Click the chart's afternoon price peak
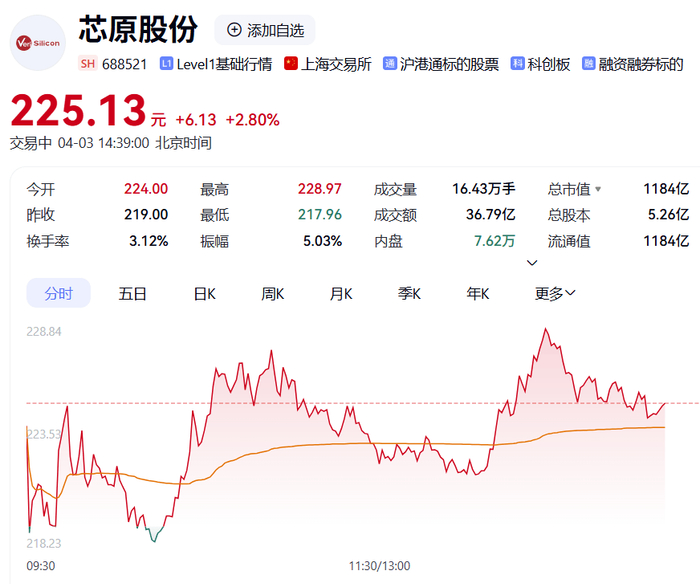 (546, 330)
